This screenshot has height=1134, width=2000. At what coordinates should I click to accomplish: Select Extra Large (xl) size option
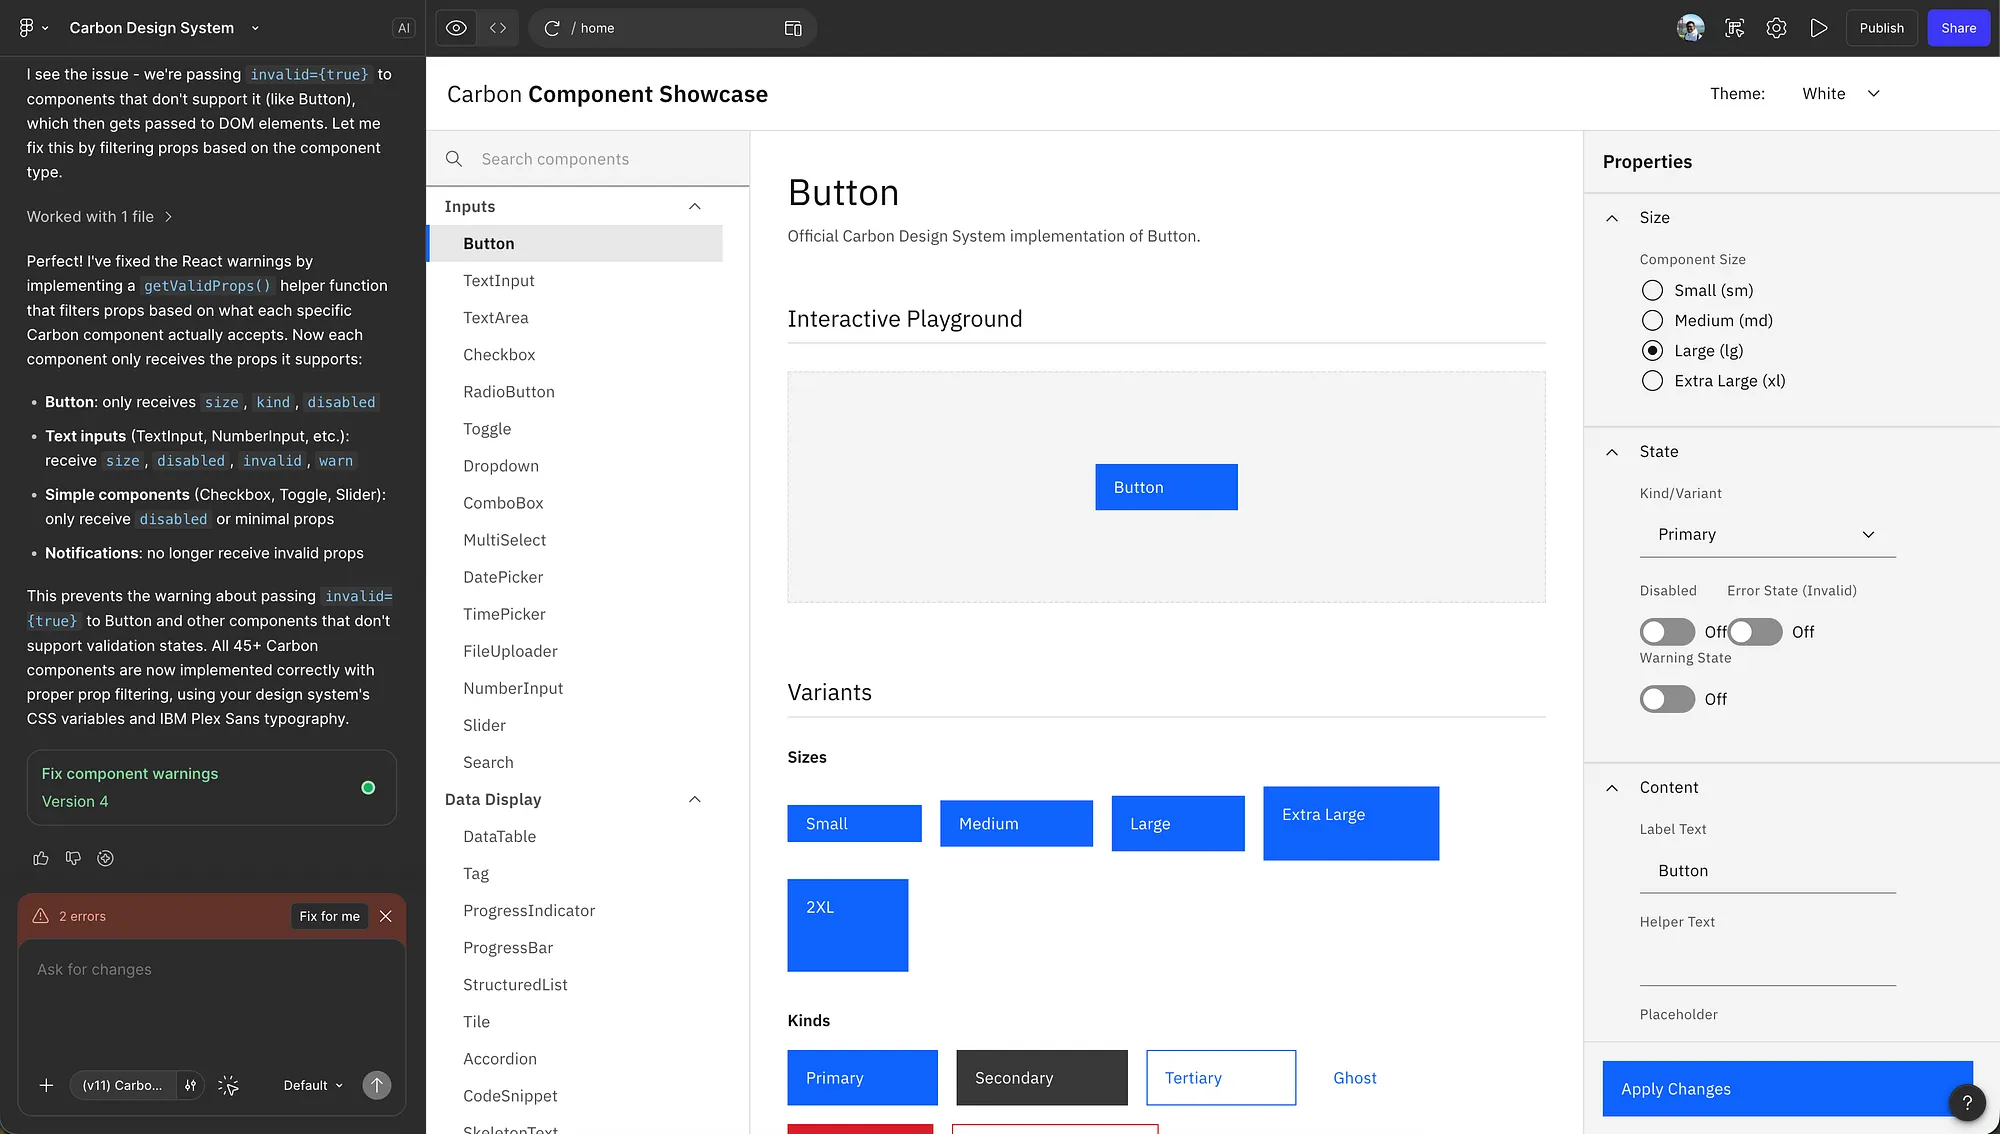point(1652,381)
